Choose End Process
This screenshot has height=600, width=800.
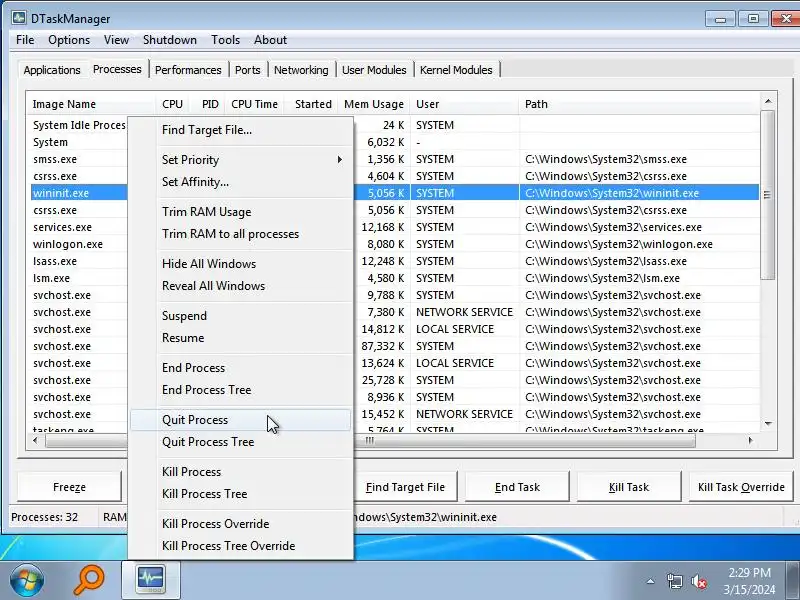241,368
